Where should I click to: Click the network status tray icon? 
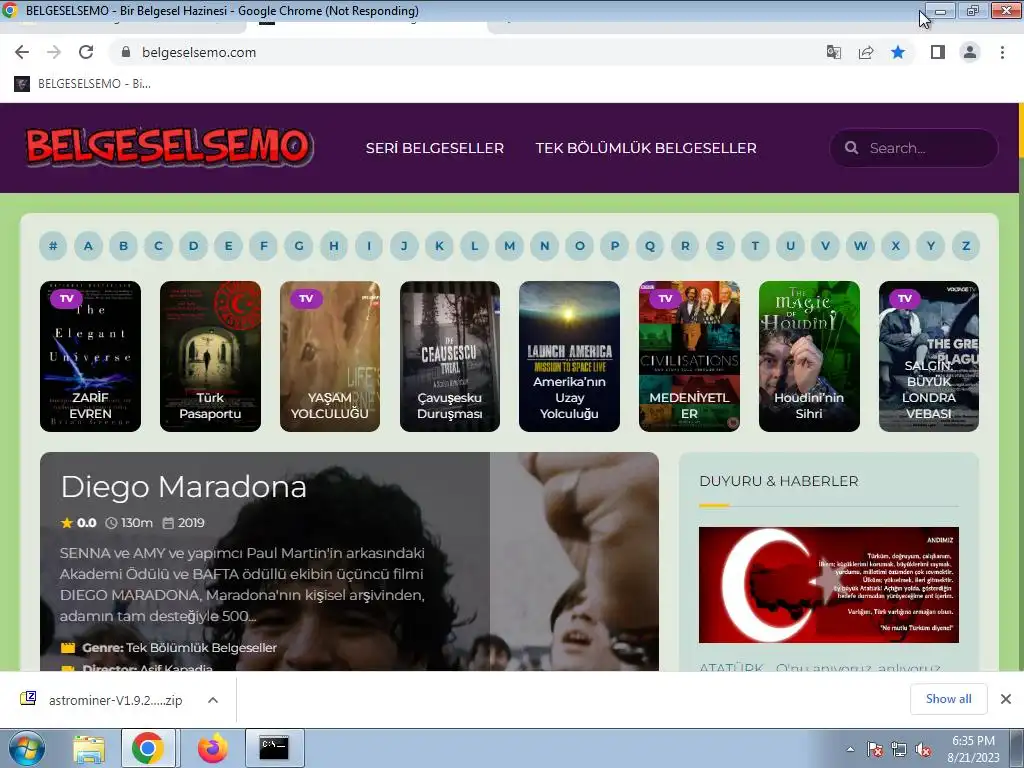[x=899, y=749]
